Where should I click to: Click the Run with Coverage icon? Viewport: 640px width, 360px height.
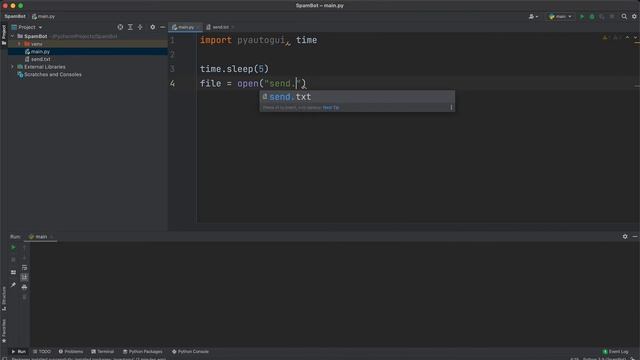click(x=602, y=16)
